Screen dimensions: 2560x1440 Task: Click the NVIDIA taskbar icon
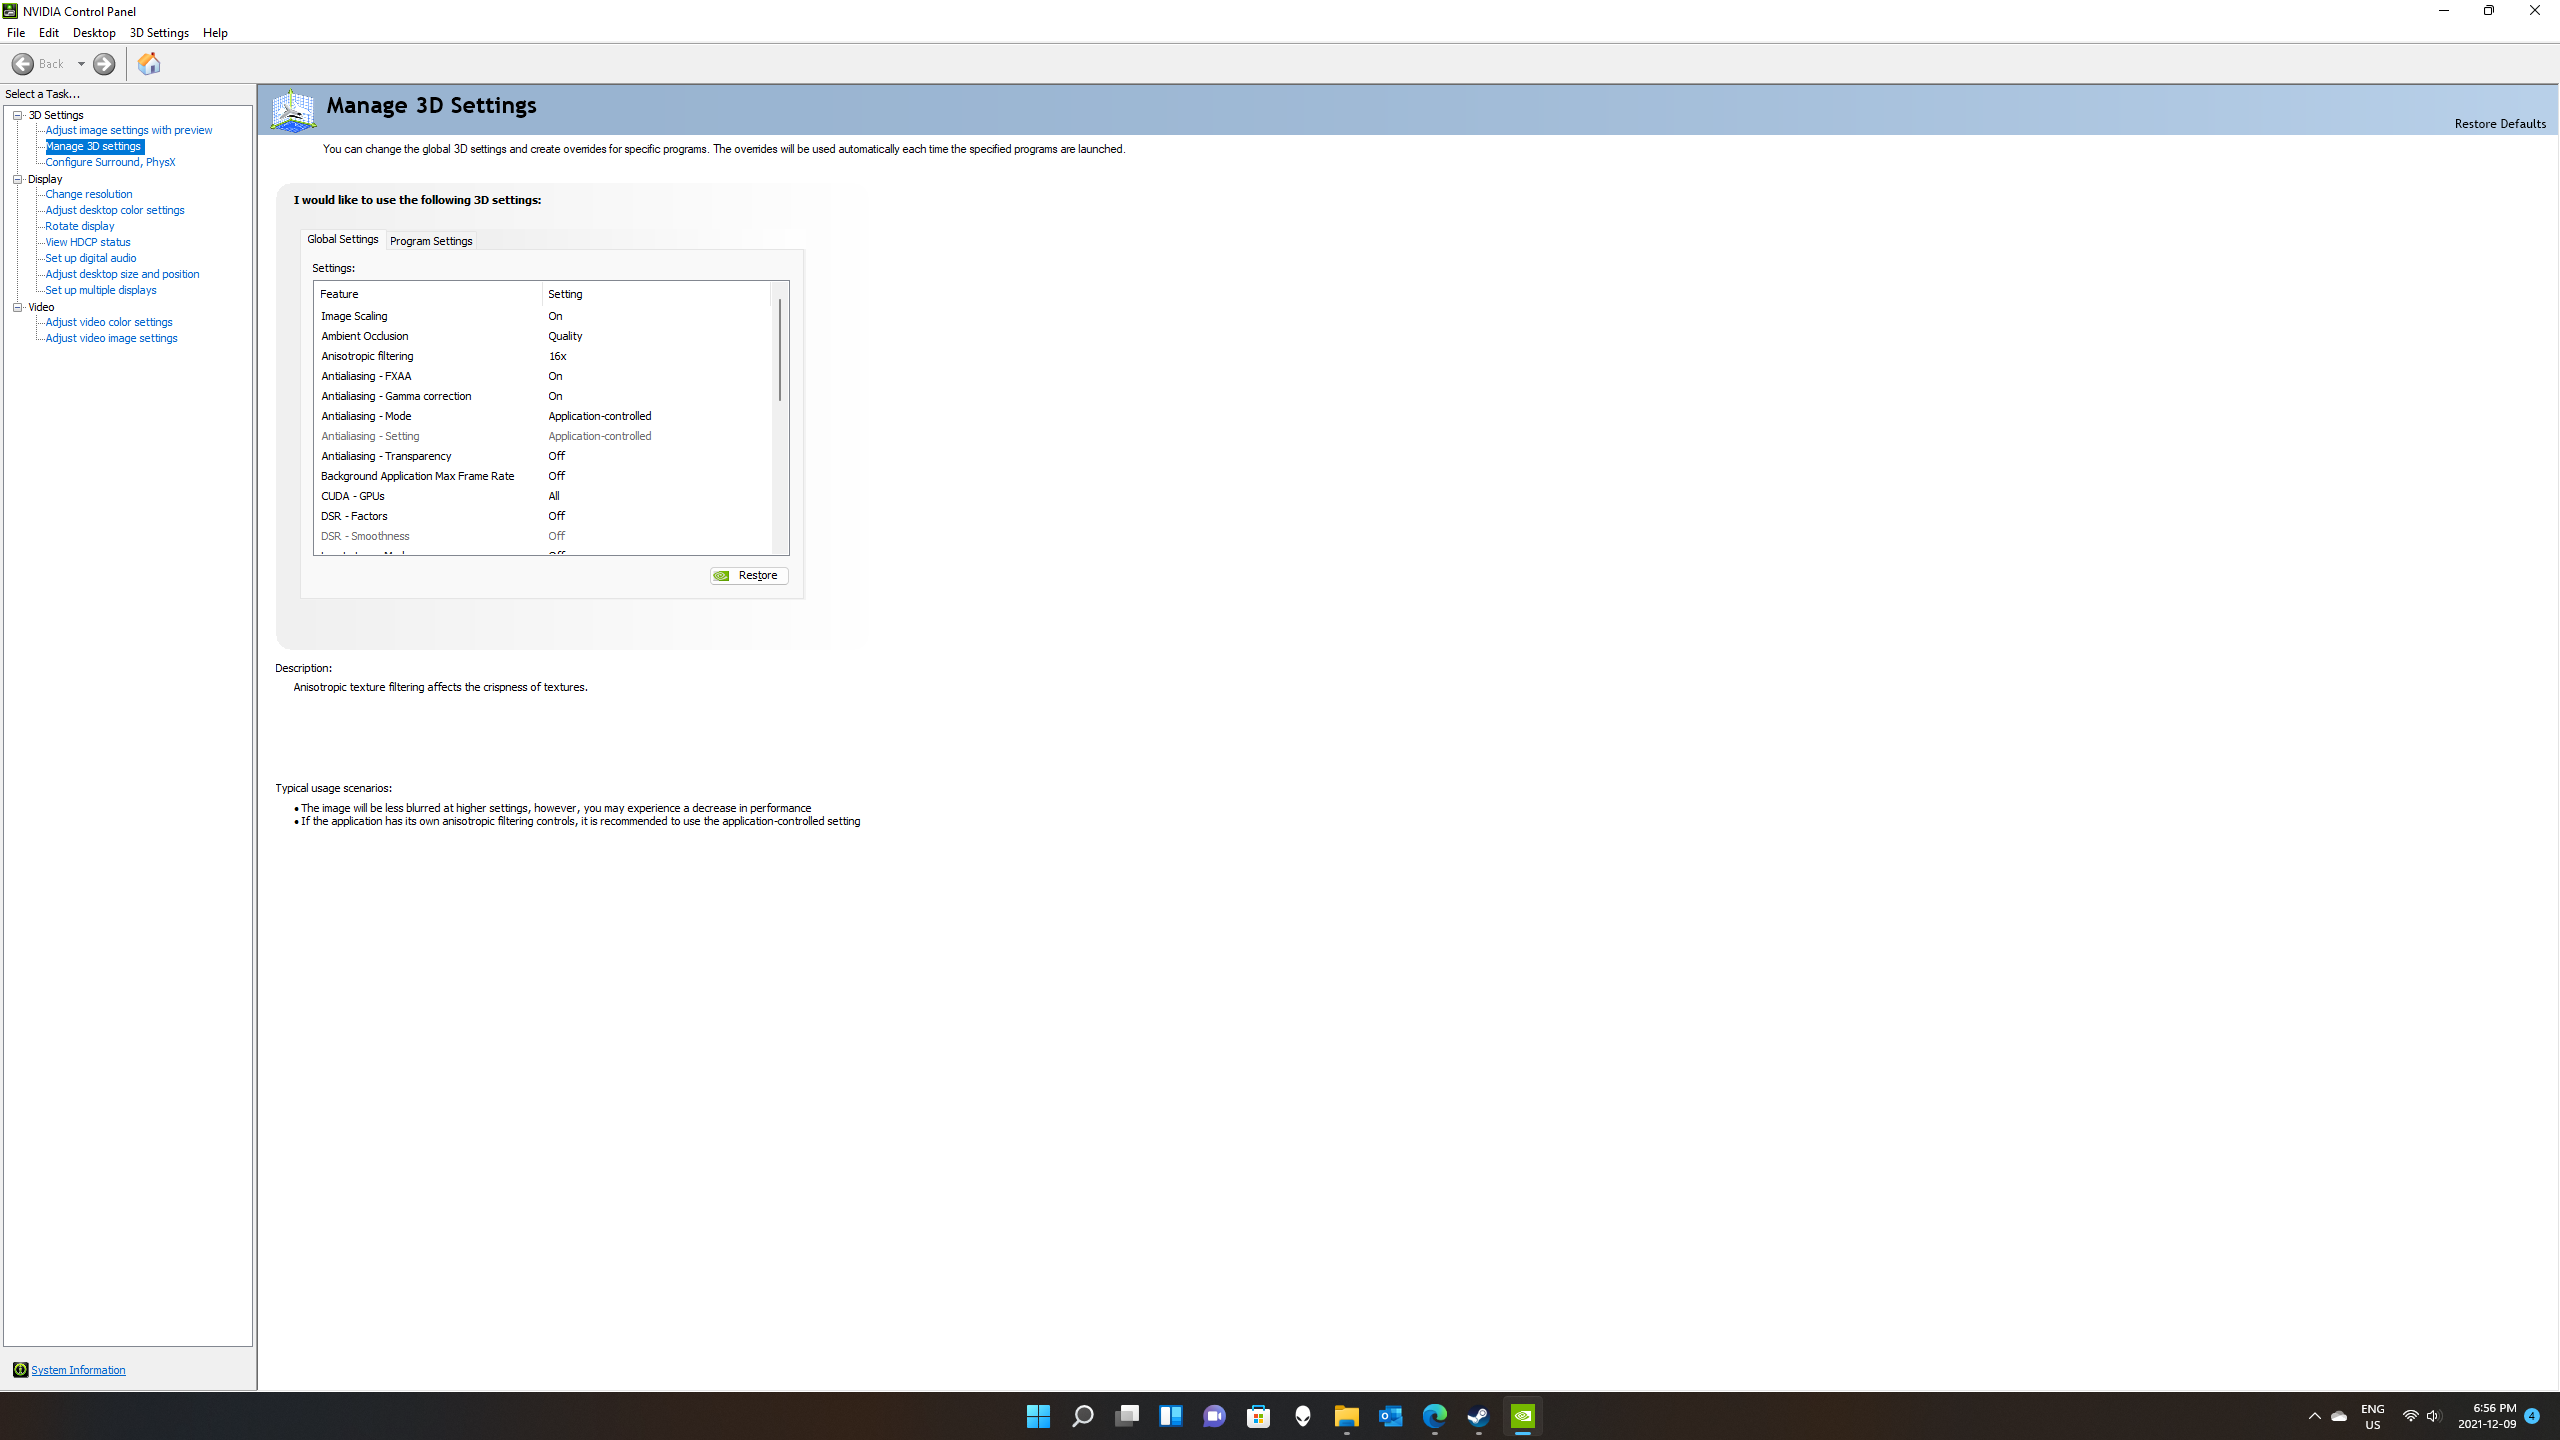[x=1523, y=1416]
